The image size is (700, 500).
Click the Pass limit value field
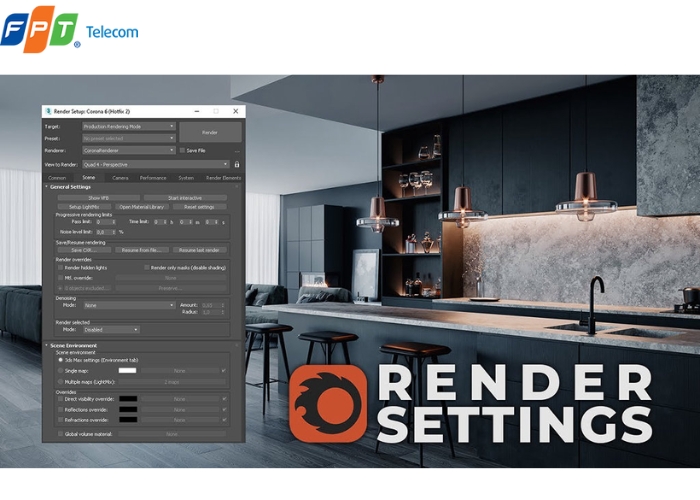105,222
